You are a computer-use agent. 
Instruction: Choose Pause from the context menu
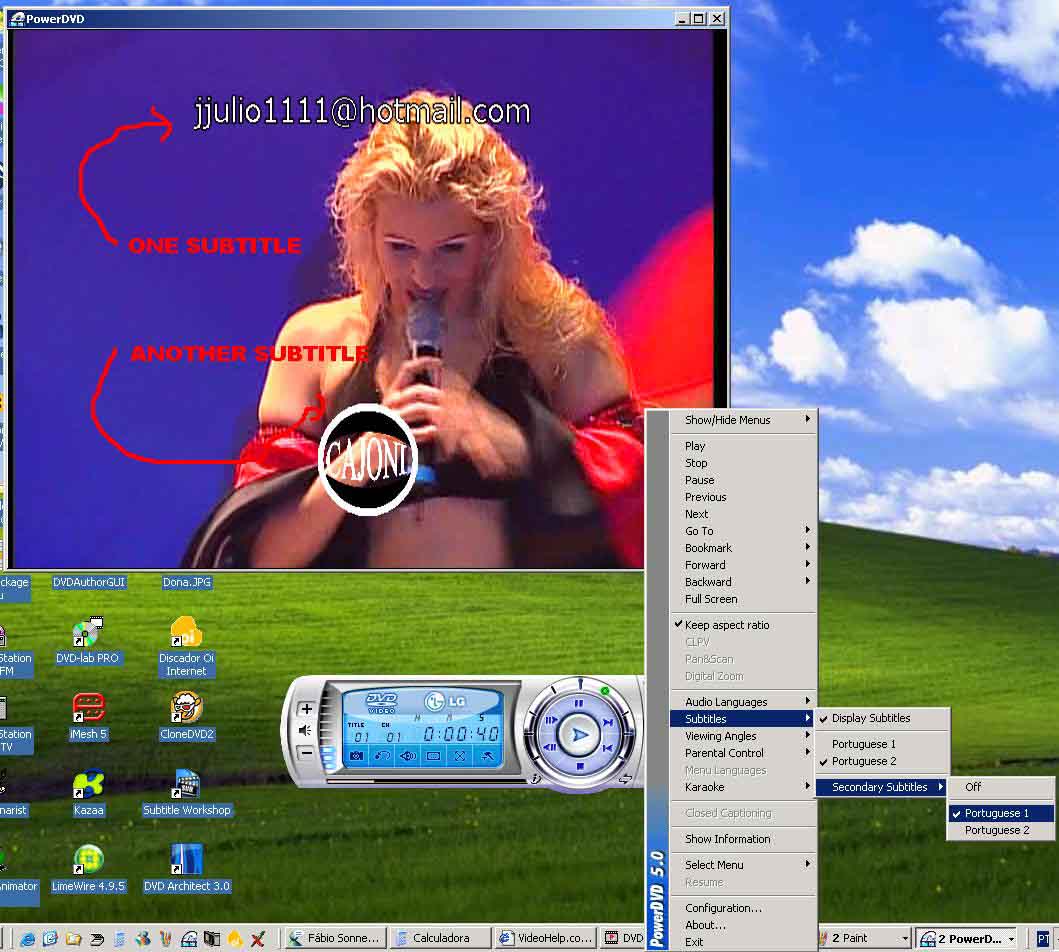(743, 480)
